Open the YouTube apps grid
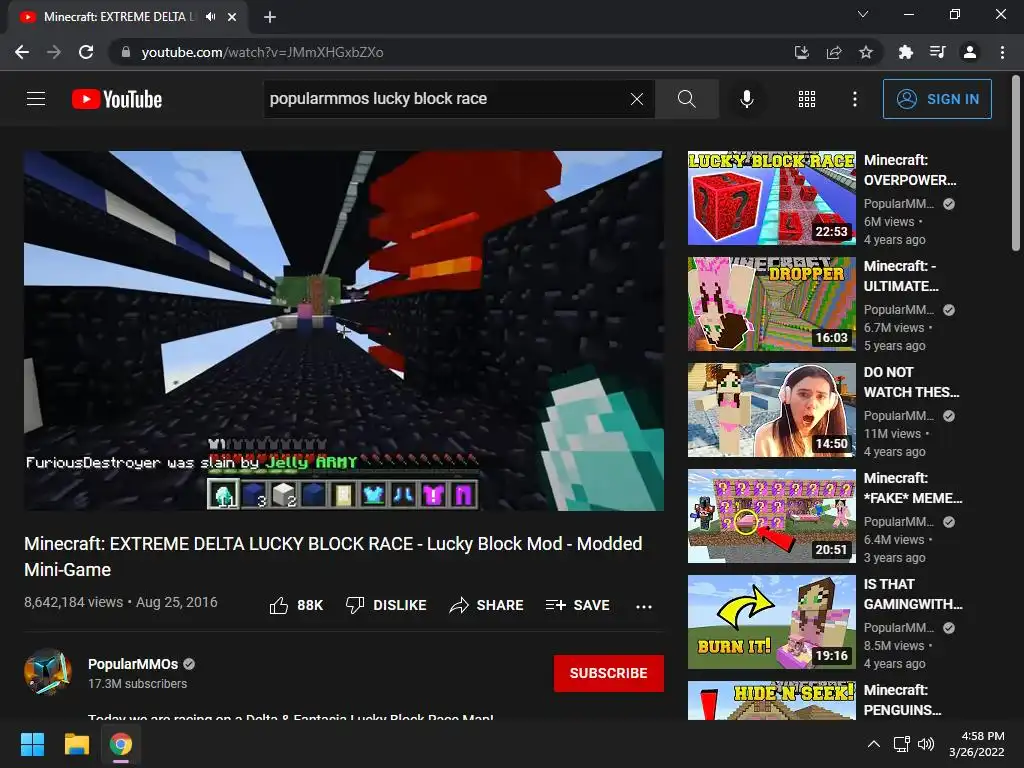The height and width of the screenshot is (768, 1024). coord(807,99)
